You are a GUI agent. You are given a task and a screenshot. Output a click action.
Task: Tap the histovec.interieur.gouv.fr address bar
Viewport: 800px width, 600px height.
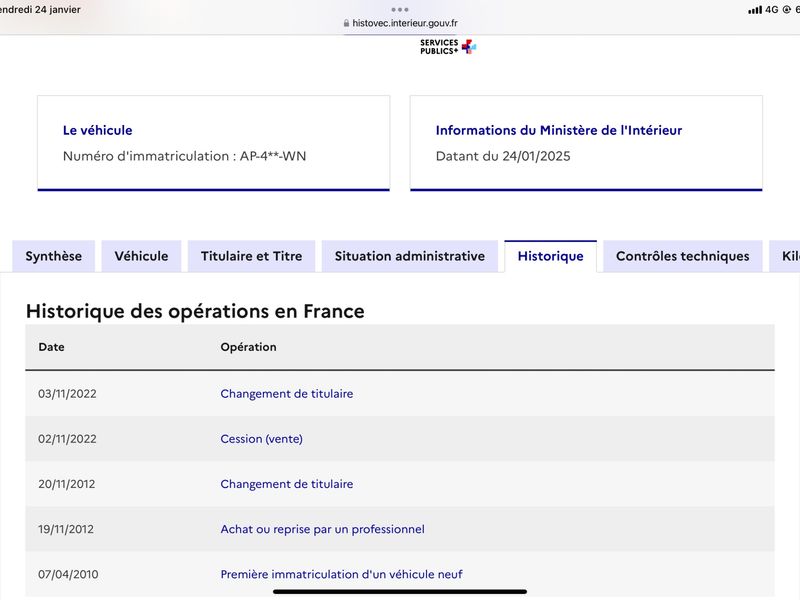tap(400, 23)
